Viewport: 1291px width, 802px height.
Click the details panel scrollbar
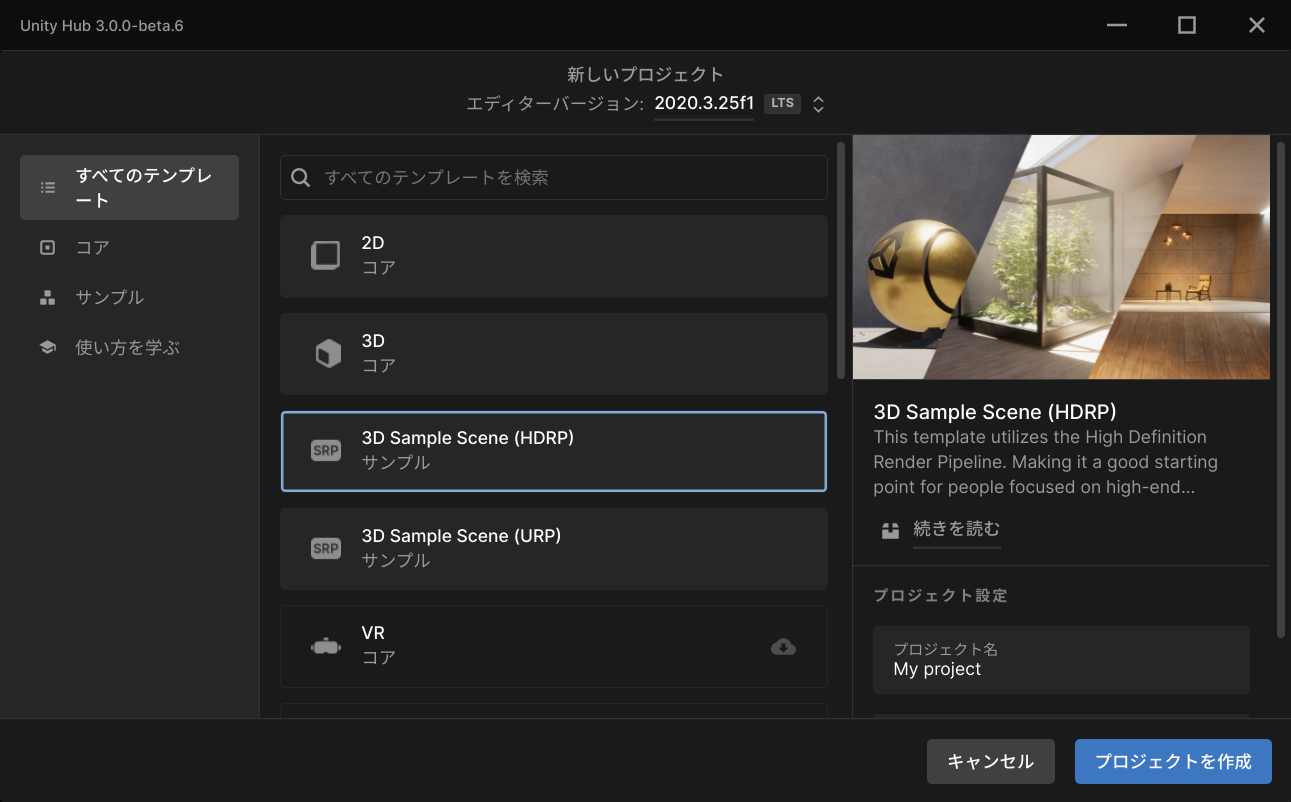1280,390
